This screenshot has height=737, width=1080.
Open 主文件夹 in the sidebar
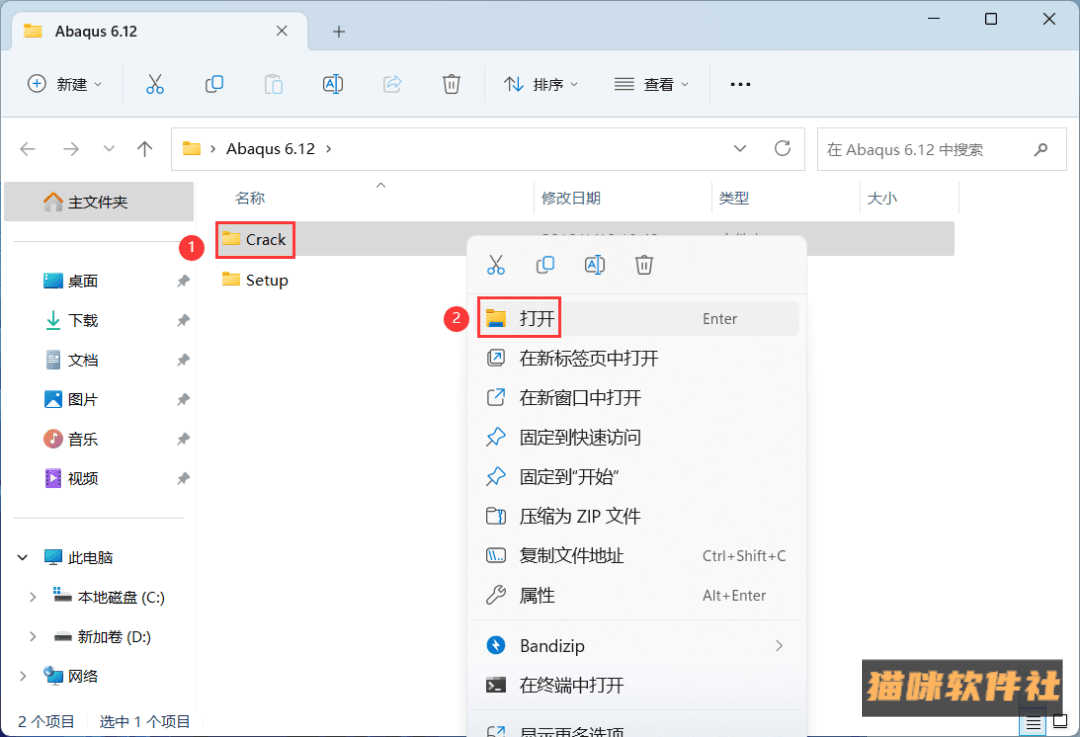tap(98, 202)
